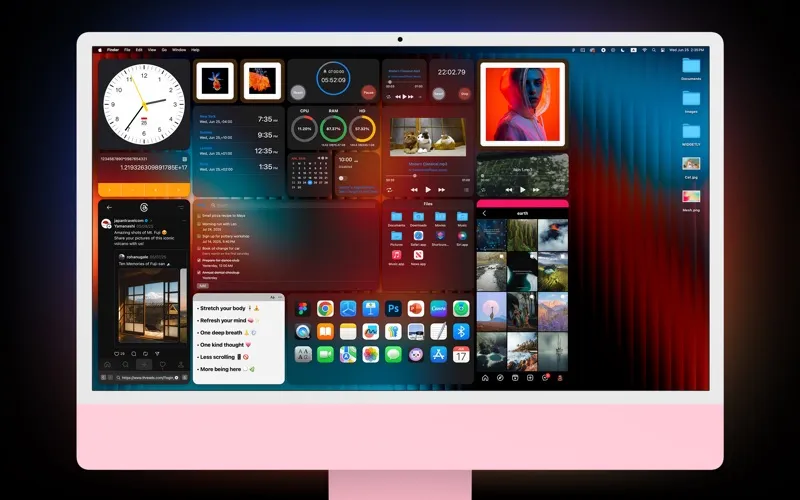The height and width of the screenshot is (500, 800).
Task: Open the Calendar app icon showing 17
Action: (x=461, y=354)
